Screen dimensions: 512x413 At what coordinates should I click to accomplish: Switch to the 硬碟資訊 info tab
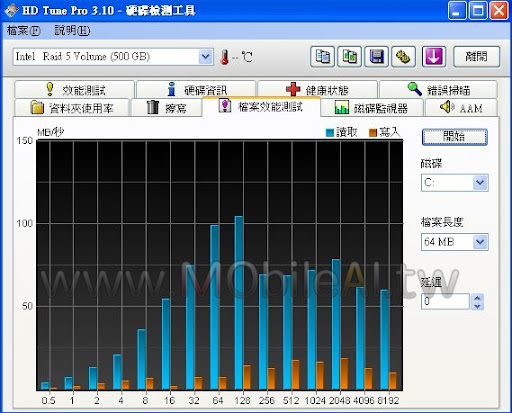[196, 89]
